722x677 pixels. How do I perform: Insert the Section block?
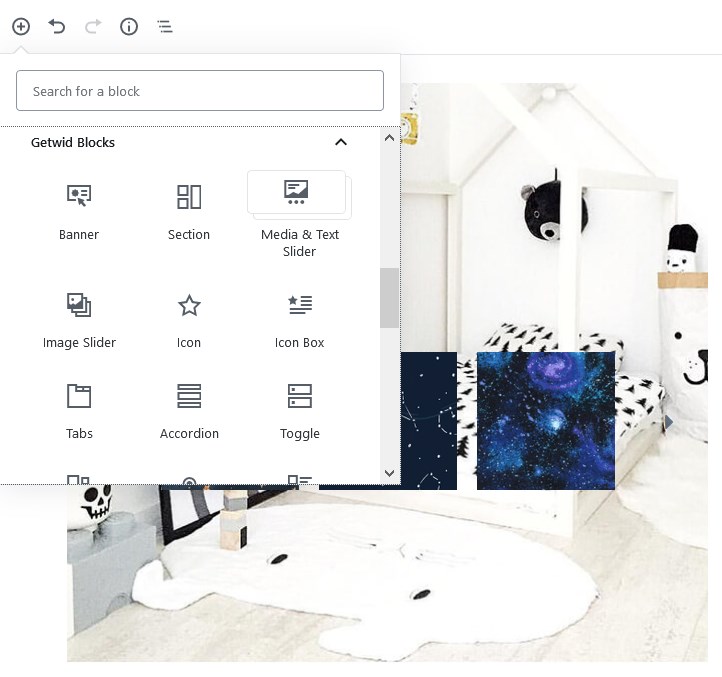(x=189, y=212)
